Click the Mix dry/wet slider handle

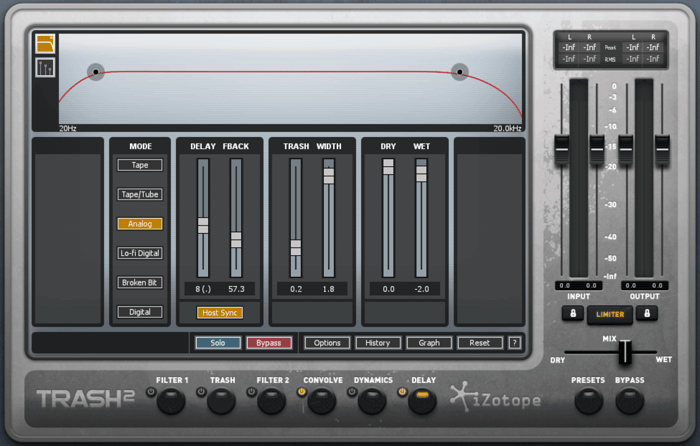coord(625,352)
